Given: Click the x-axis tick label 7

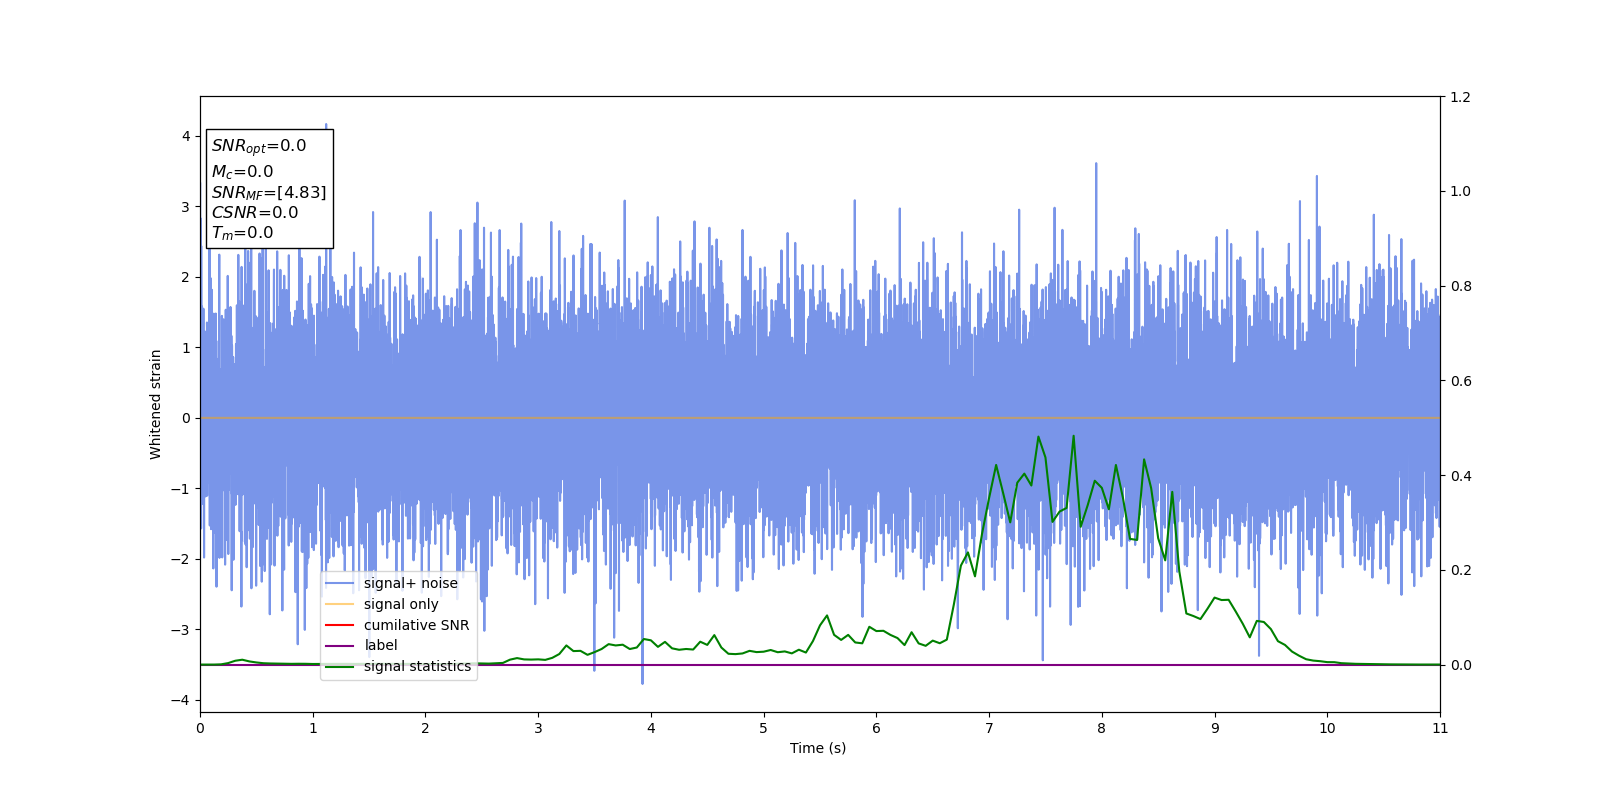Looking at the screenshot, I should click(989, 728).
